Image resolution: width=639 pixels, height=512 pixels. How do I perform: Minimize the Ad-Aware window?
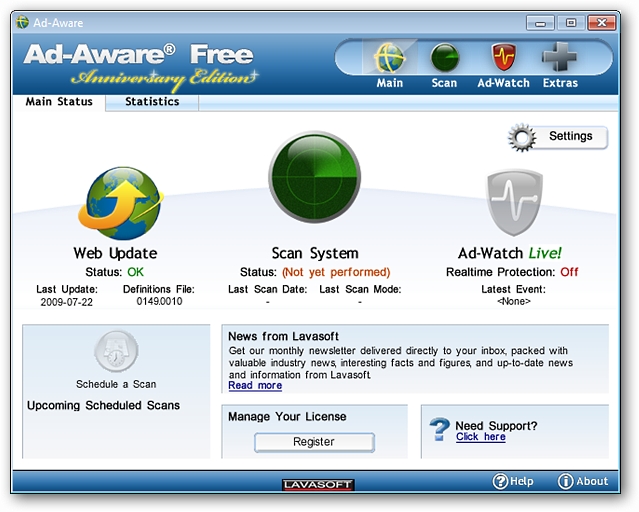(540, 23)
